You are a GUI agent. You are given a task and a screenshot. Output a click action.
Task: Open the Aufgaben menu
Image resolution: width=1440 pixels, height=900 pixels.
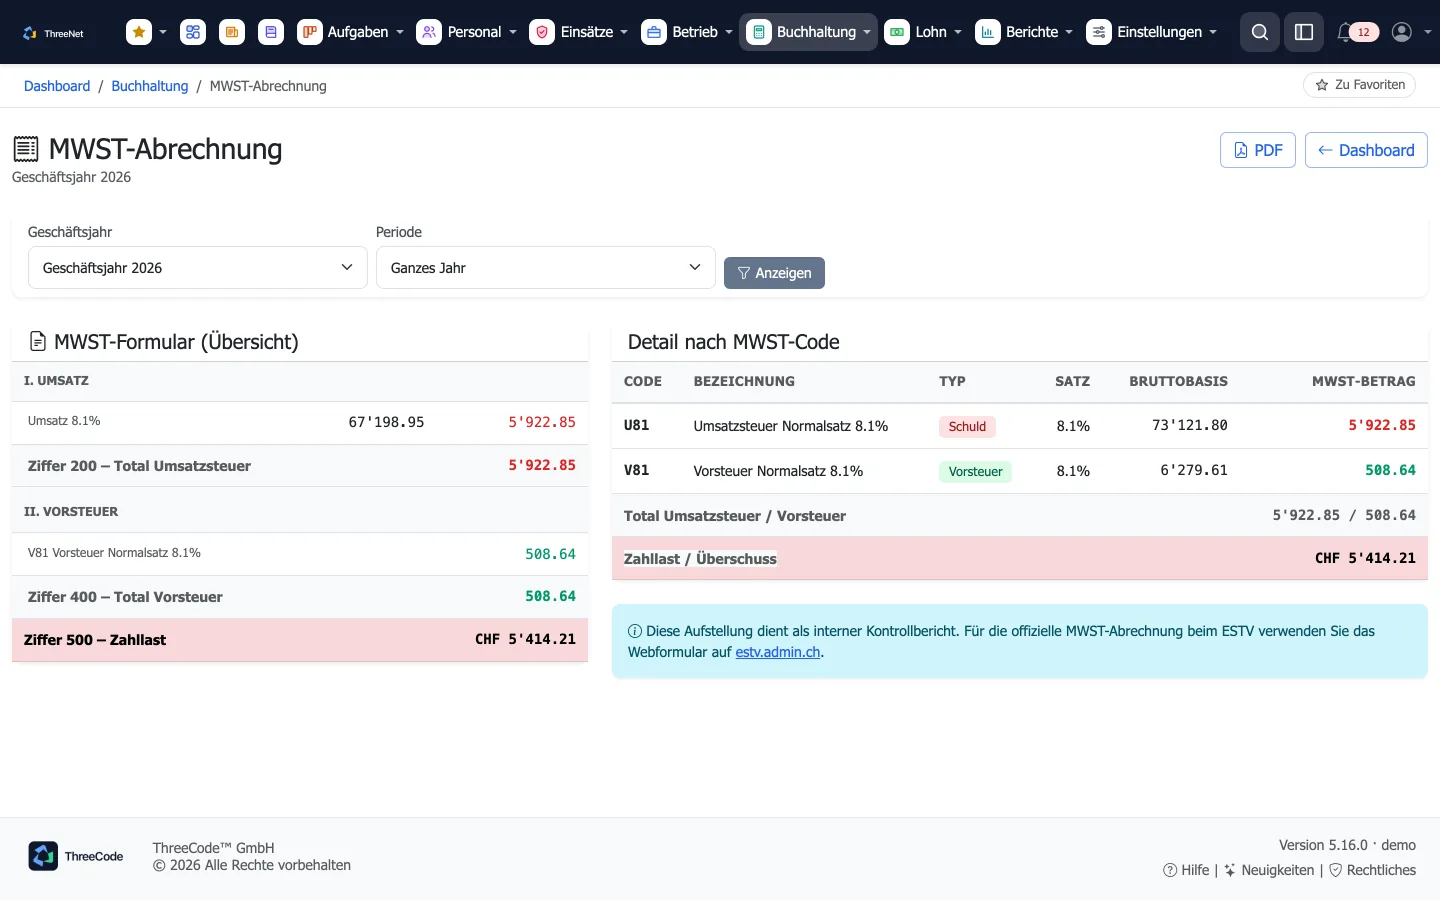click(x=351, y=32)
